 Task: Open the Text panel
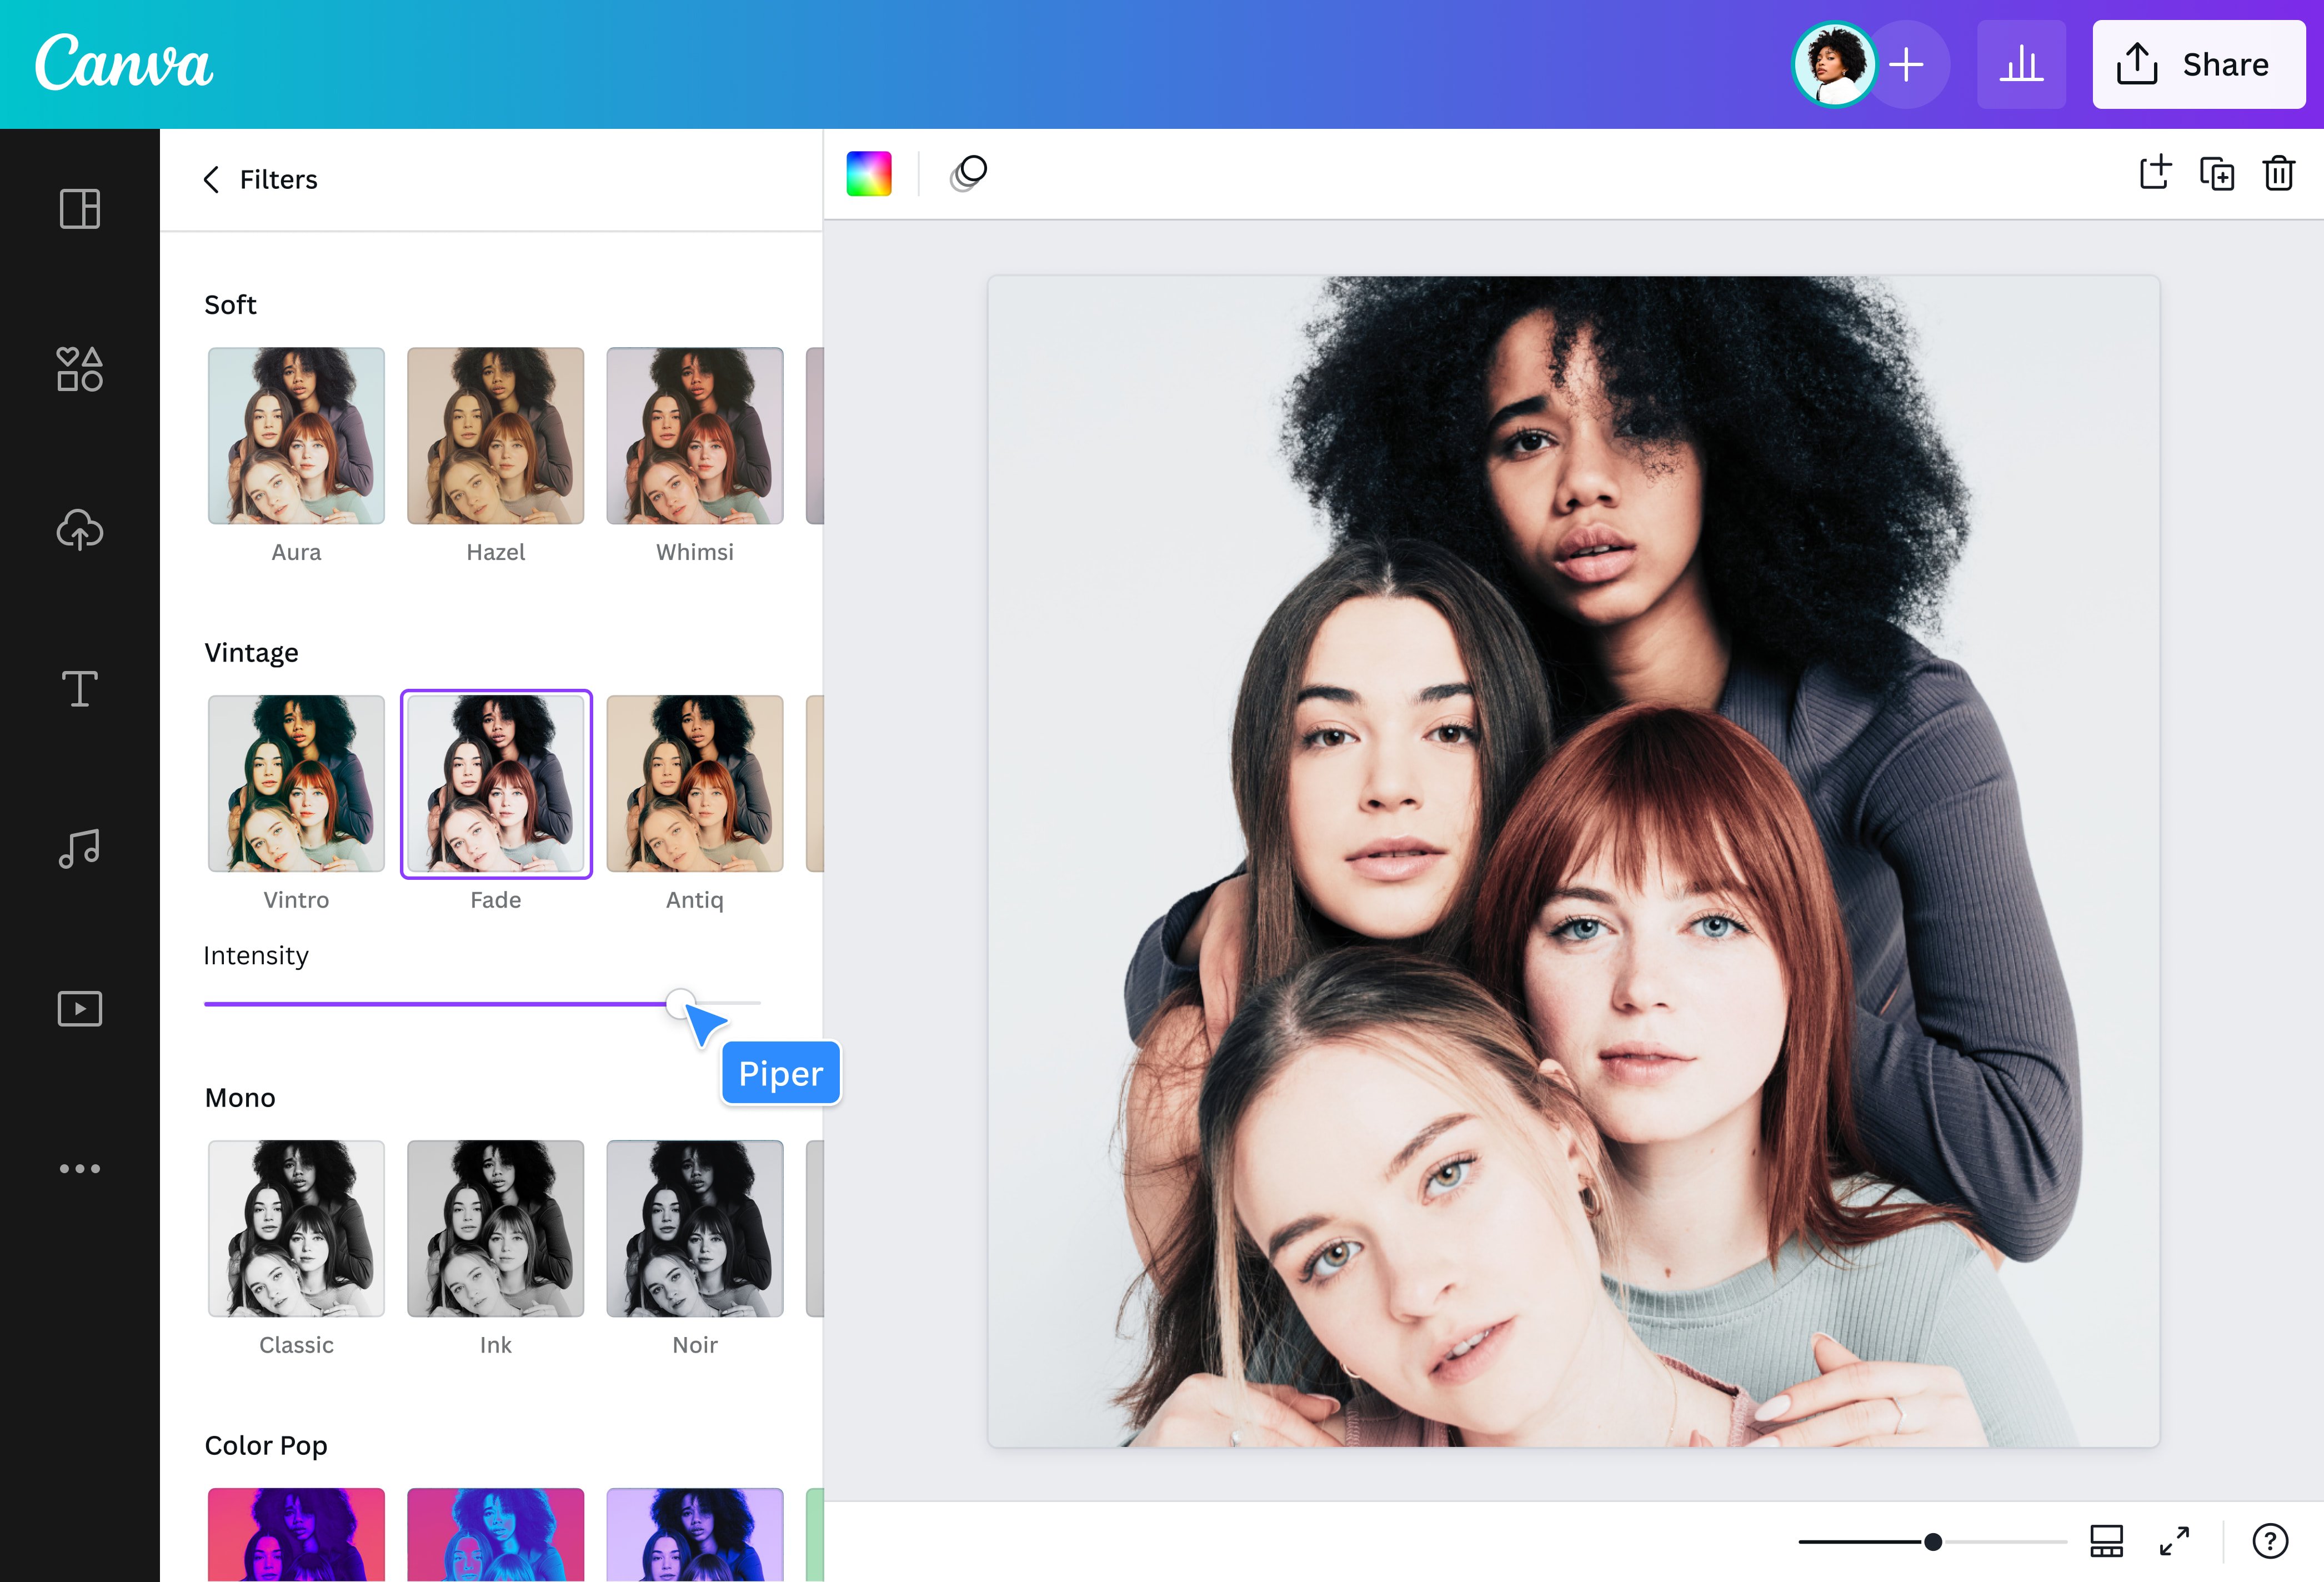point(79,688)
